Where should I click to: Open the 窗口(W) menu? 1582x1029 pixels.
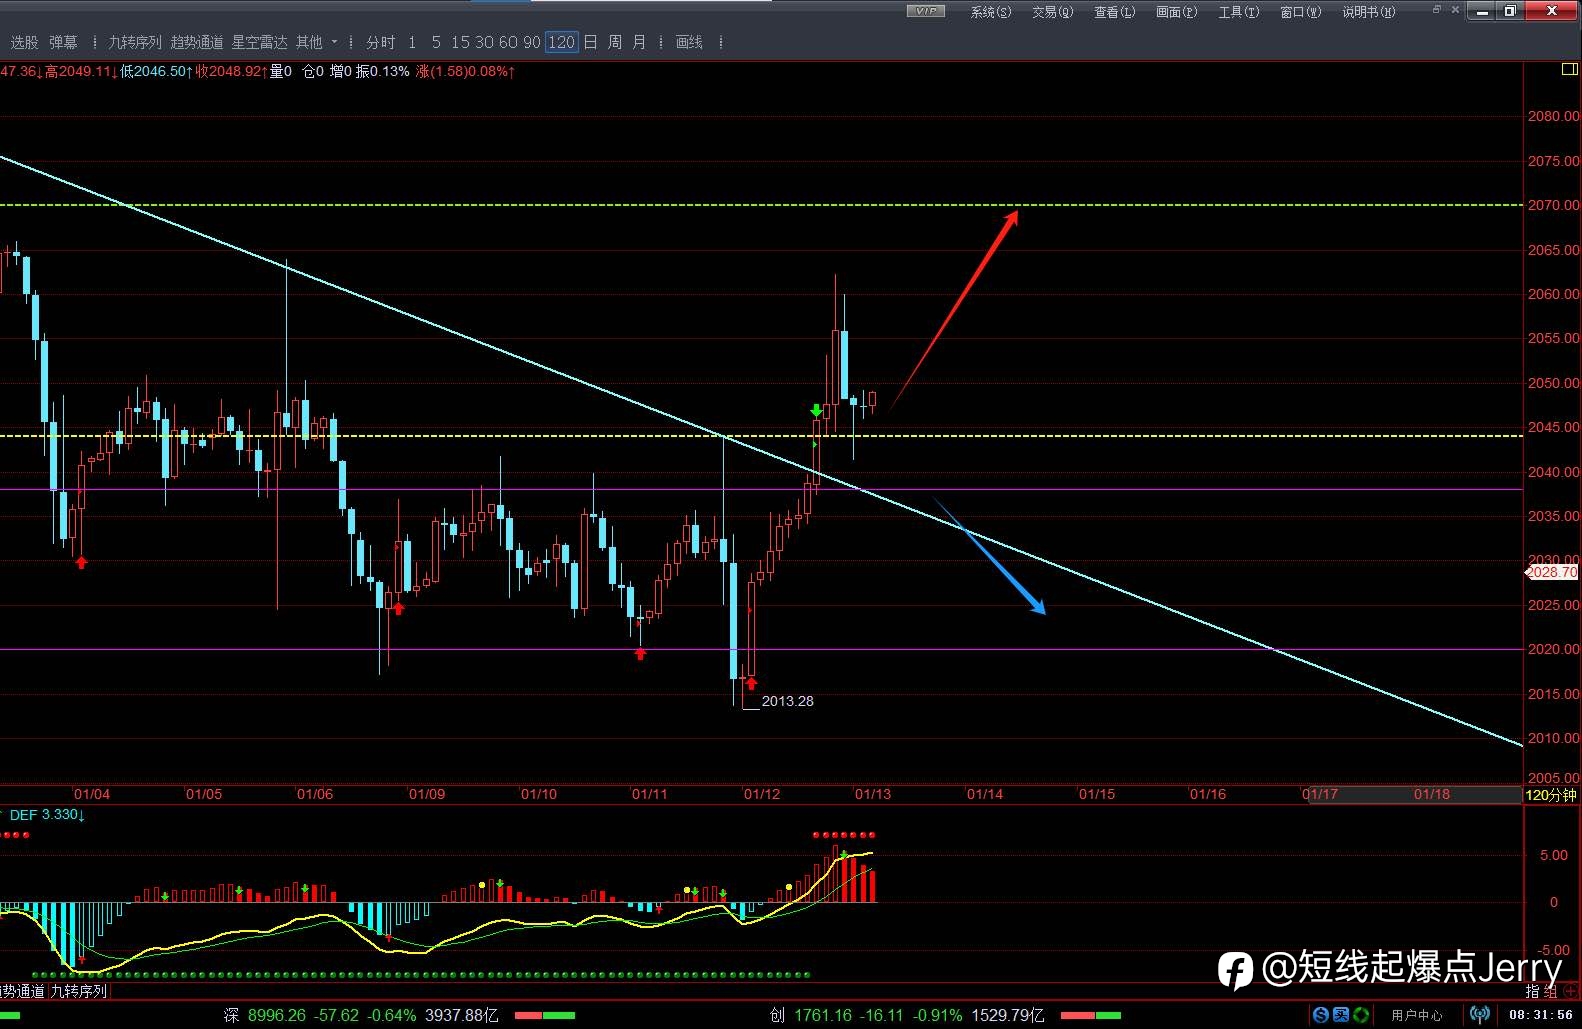(x=1301, y=12)
